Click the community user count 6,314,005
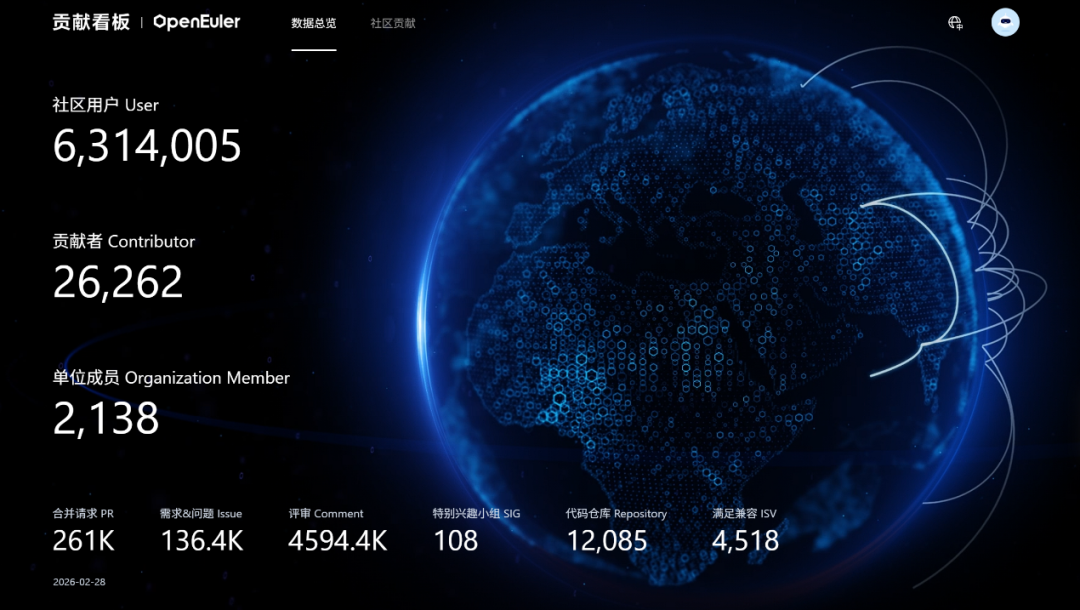Viewport: 1080px width, 610px height. pos(147,146)
